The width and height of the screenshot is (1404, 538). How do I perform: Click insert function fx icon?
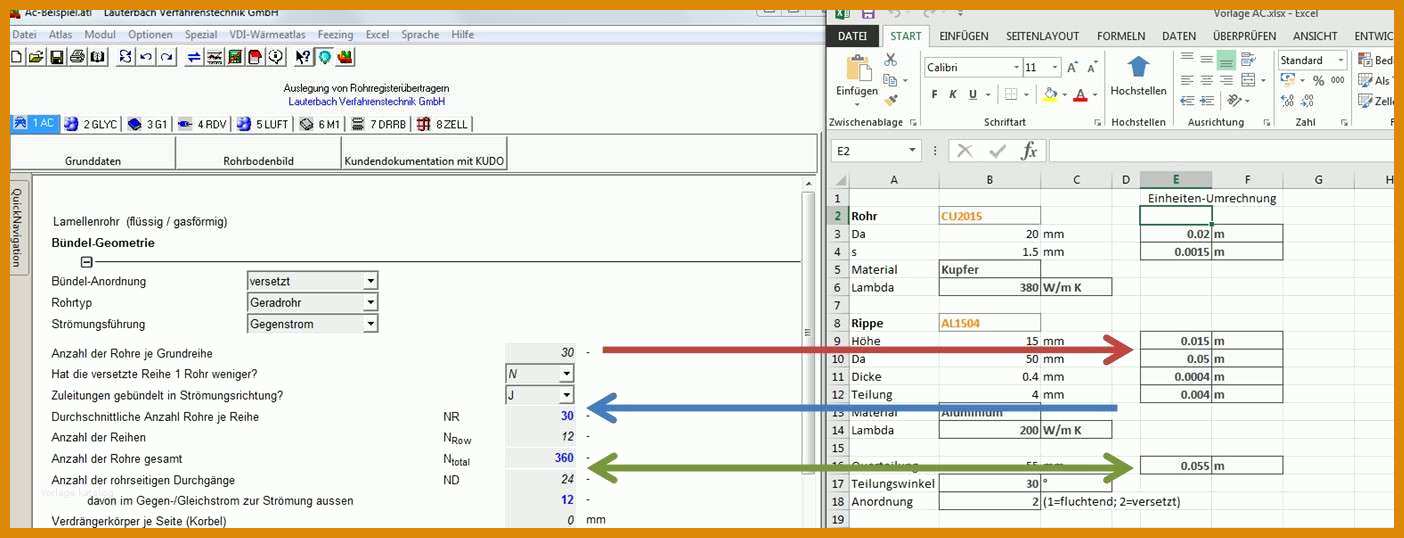pyautogui.click(x=1029, y=151)
